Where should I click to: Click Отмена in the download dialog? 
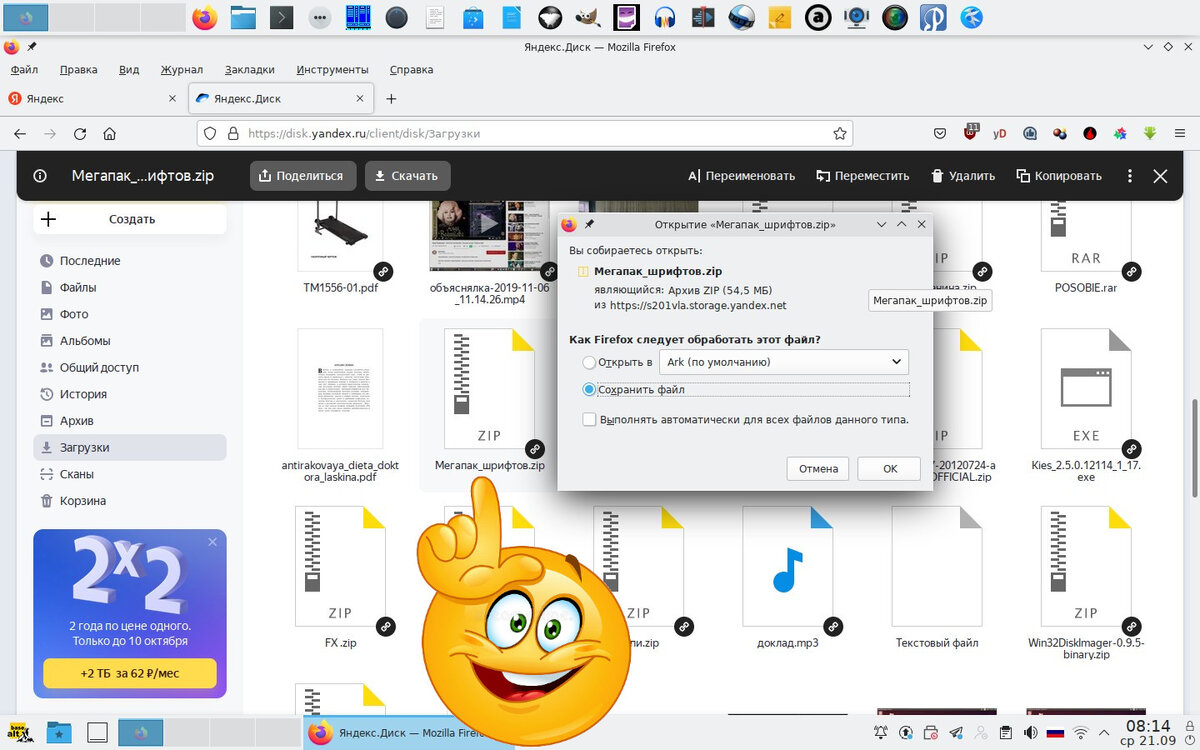pyautogui.click(x=818, y=468)
